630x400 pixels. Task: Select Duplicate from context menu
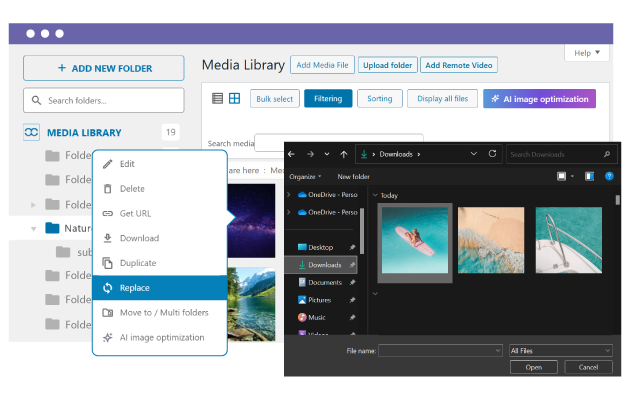(x=138, y=263)
